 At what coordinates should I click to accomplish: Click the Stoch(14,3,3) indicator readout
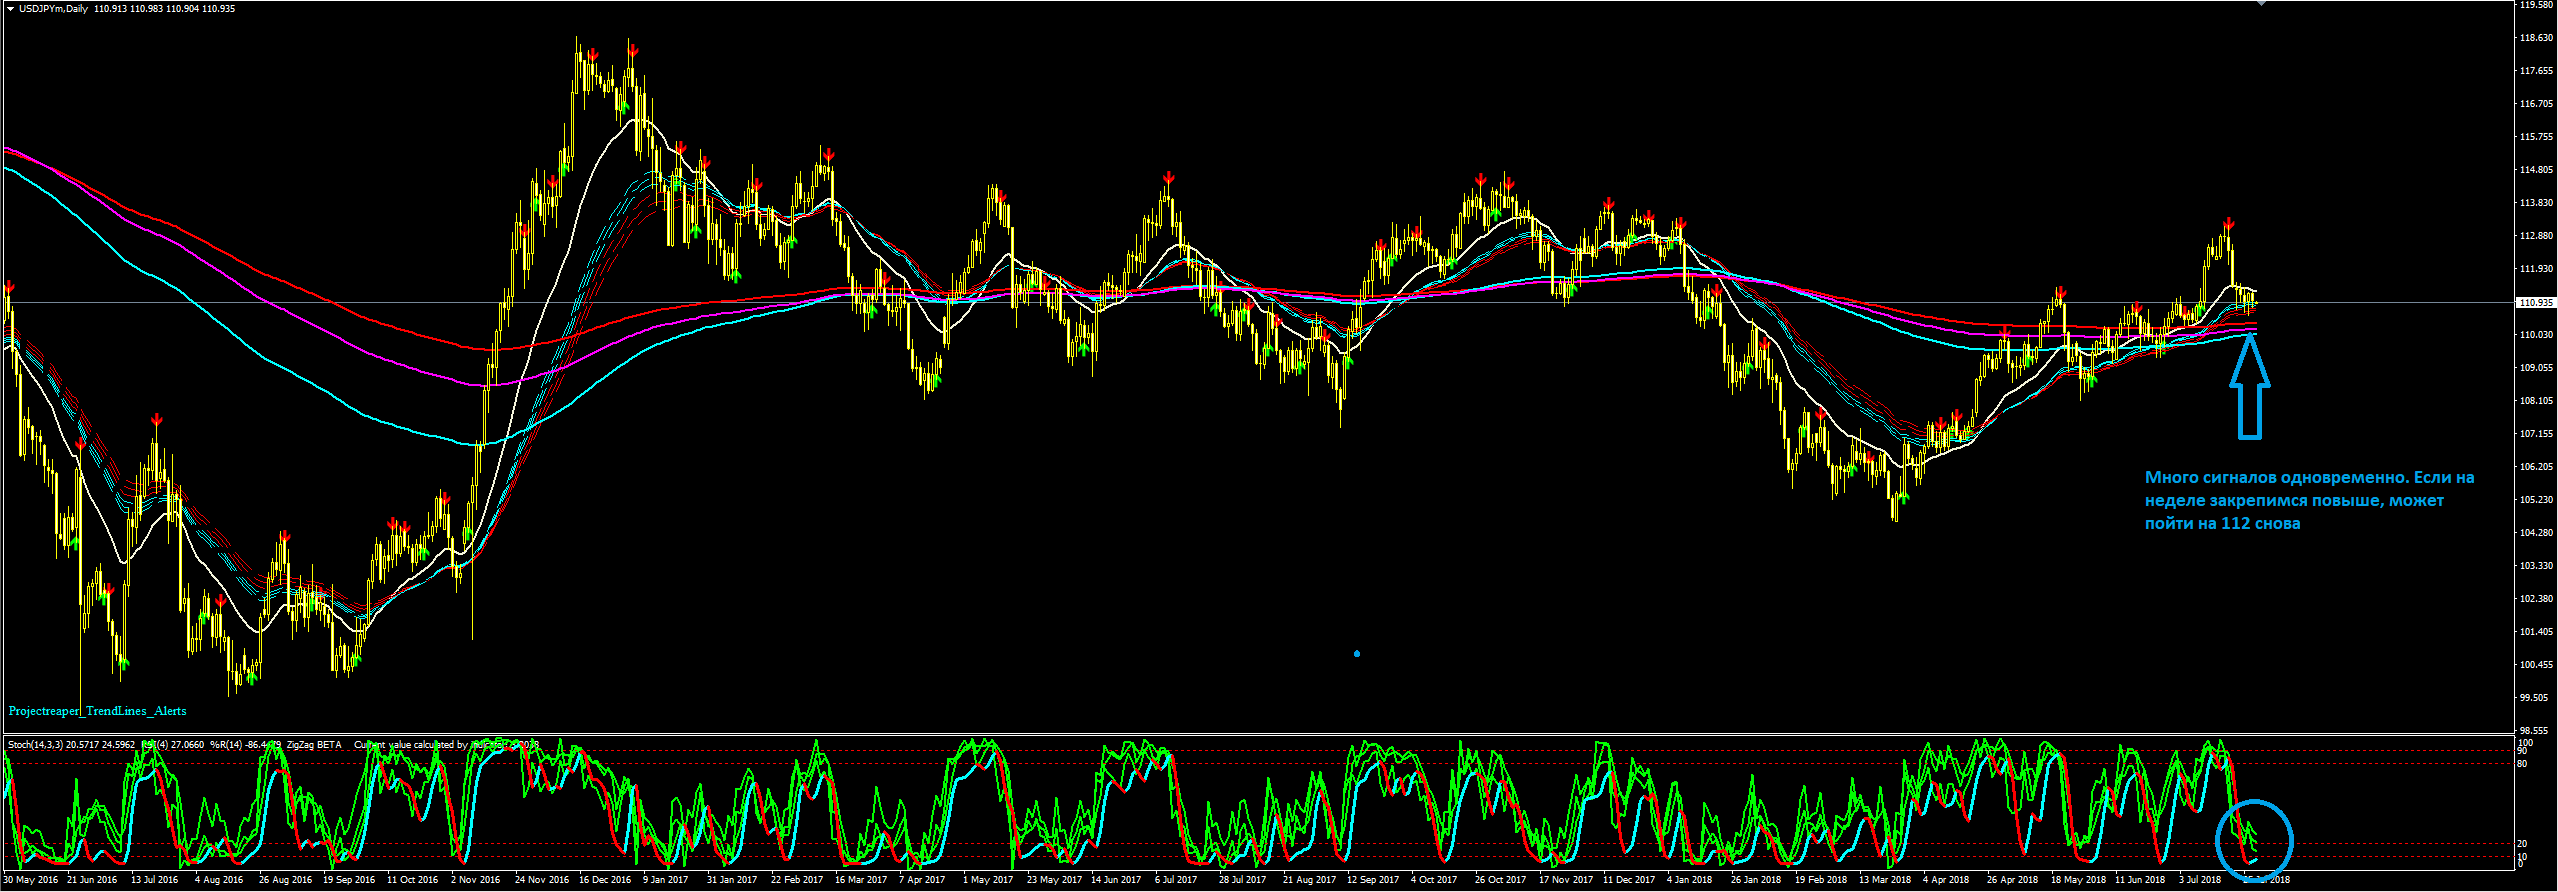(x=71, y=745)
